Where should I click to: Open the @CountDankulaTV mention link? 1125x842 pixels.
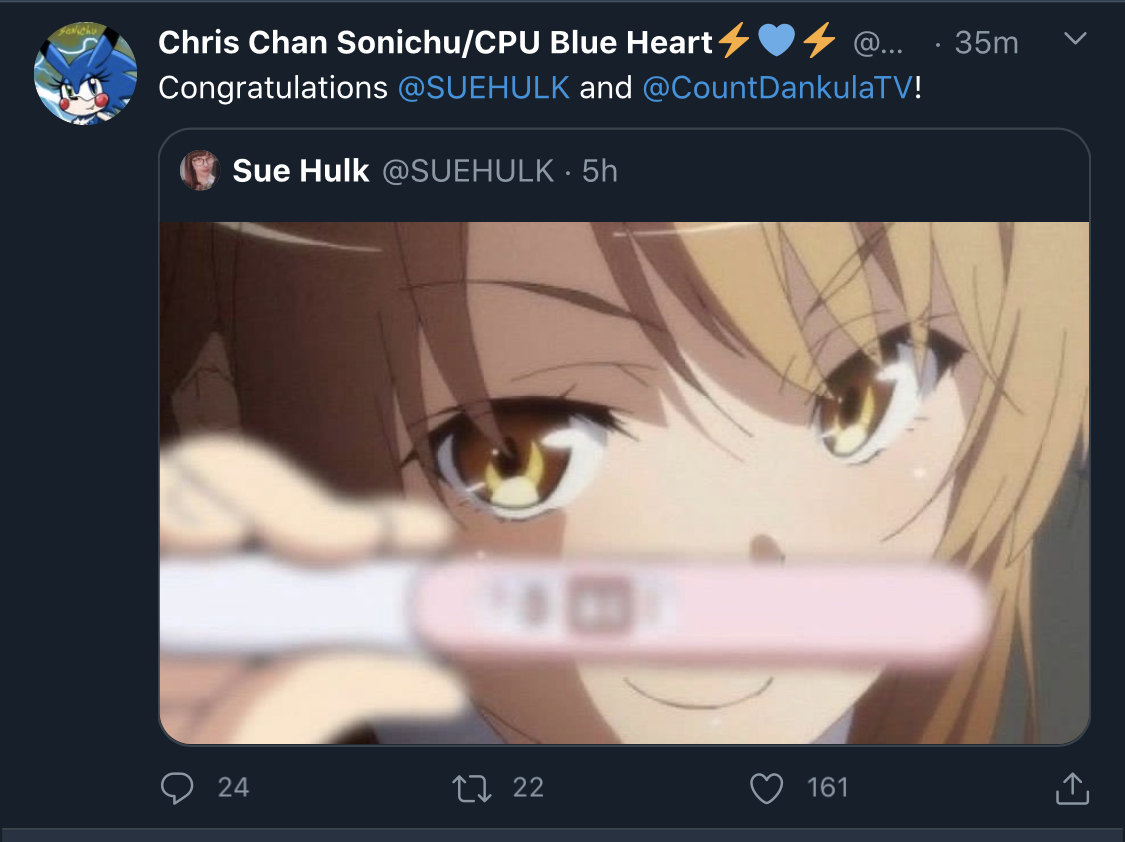(x=778, y=88)
